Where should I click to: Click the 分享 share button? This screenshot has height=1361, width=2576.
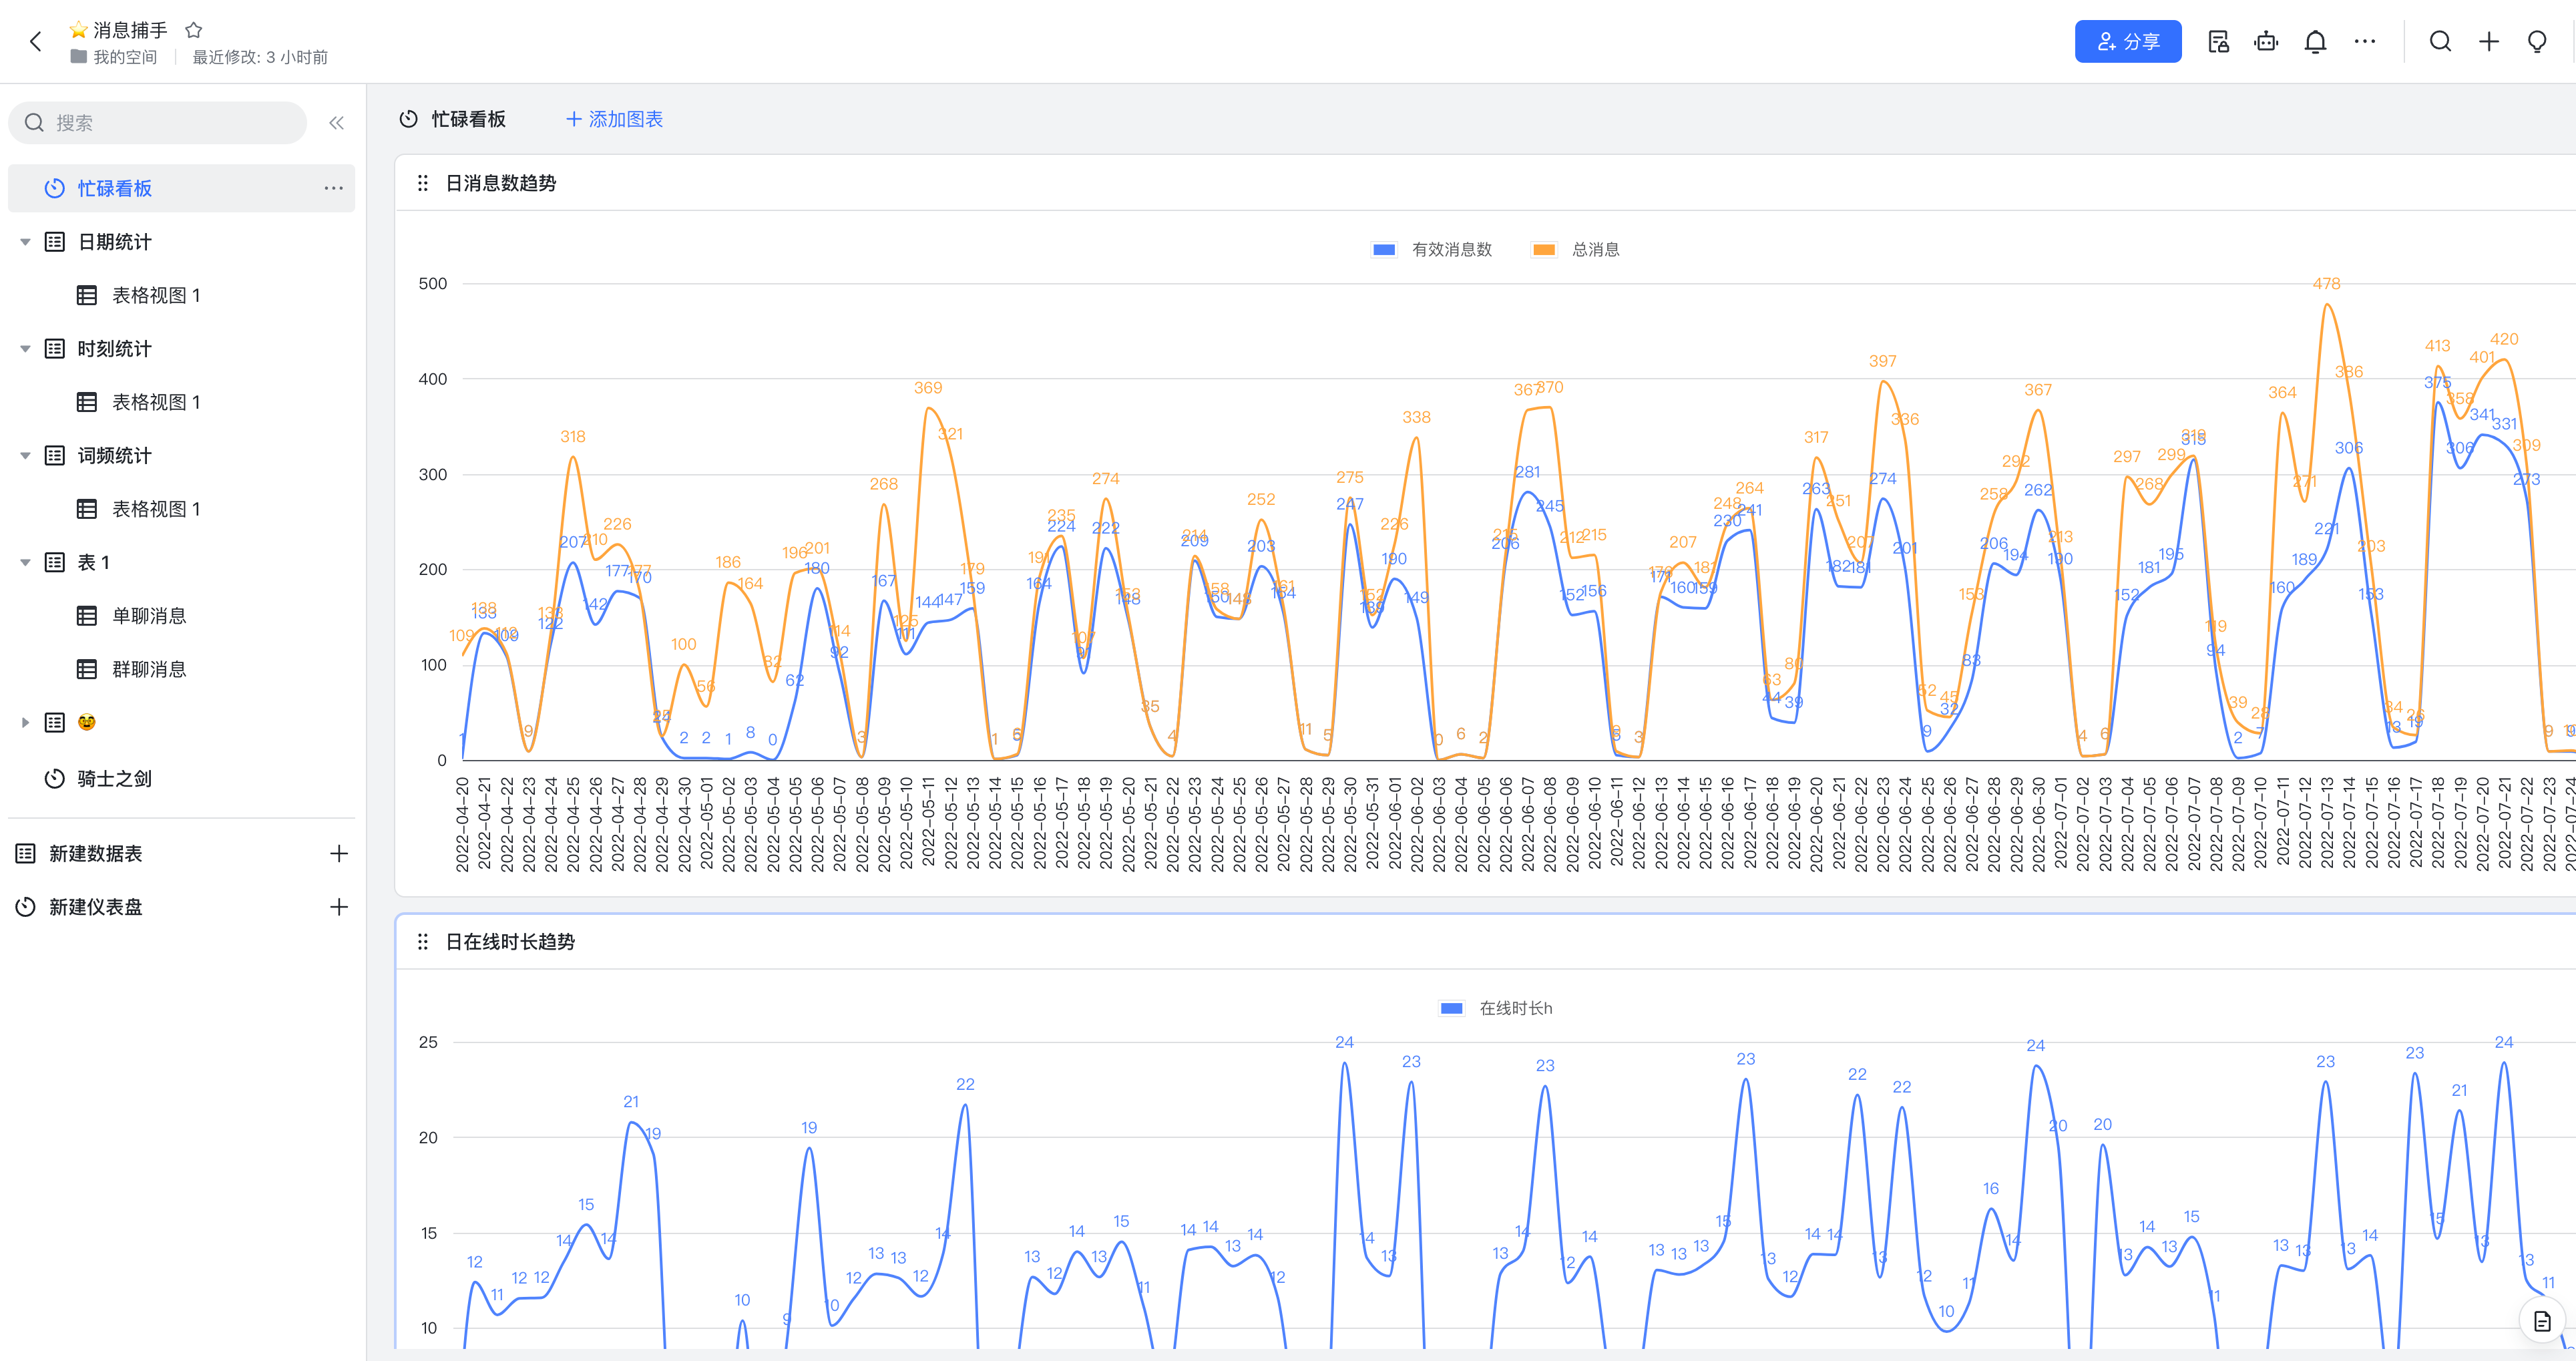2128,42
